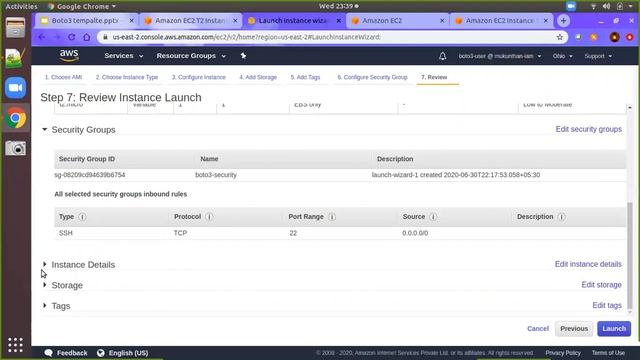Show applications grid in dock
The width and height of the screenshot is (640, 360).
click(x=16, y=345)
